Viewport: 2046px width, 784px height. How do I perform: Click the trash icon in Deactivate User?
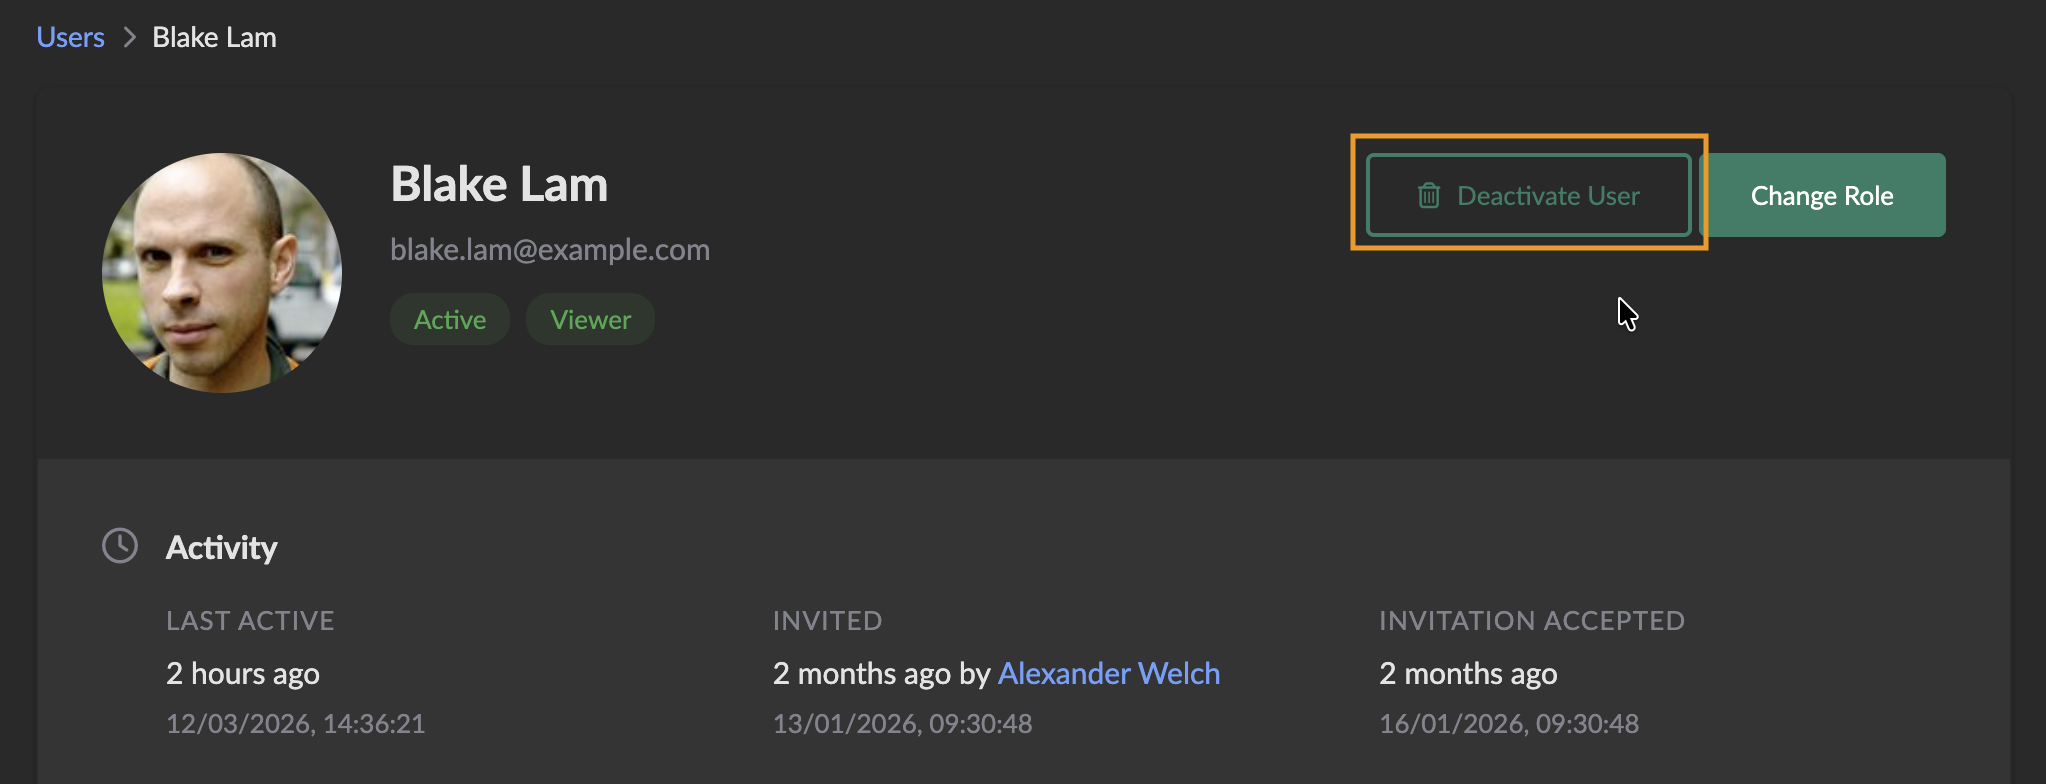(x=1429, y=196)
